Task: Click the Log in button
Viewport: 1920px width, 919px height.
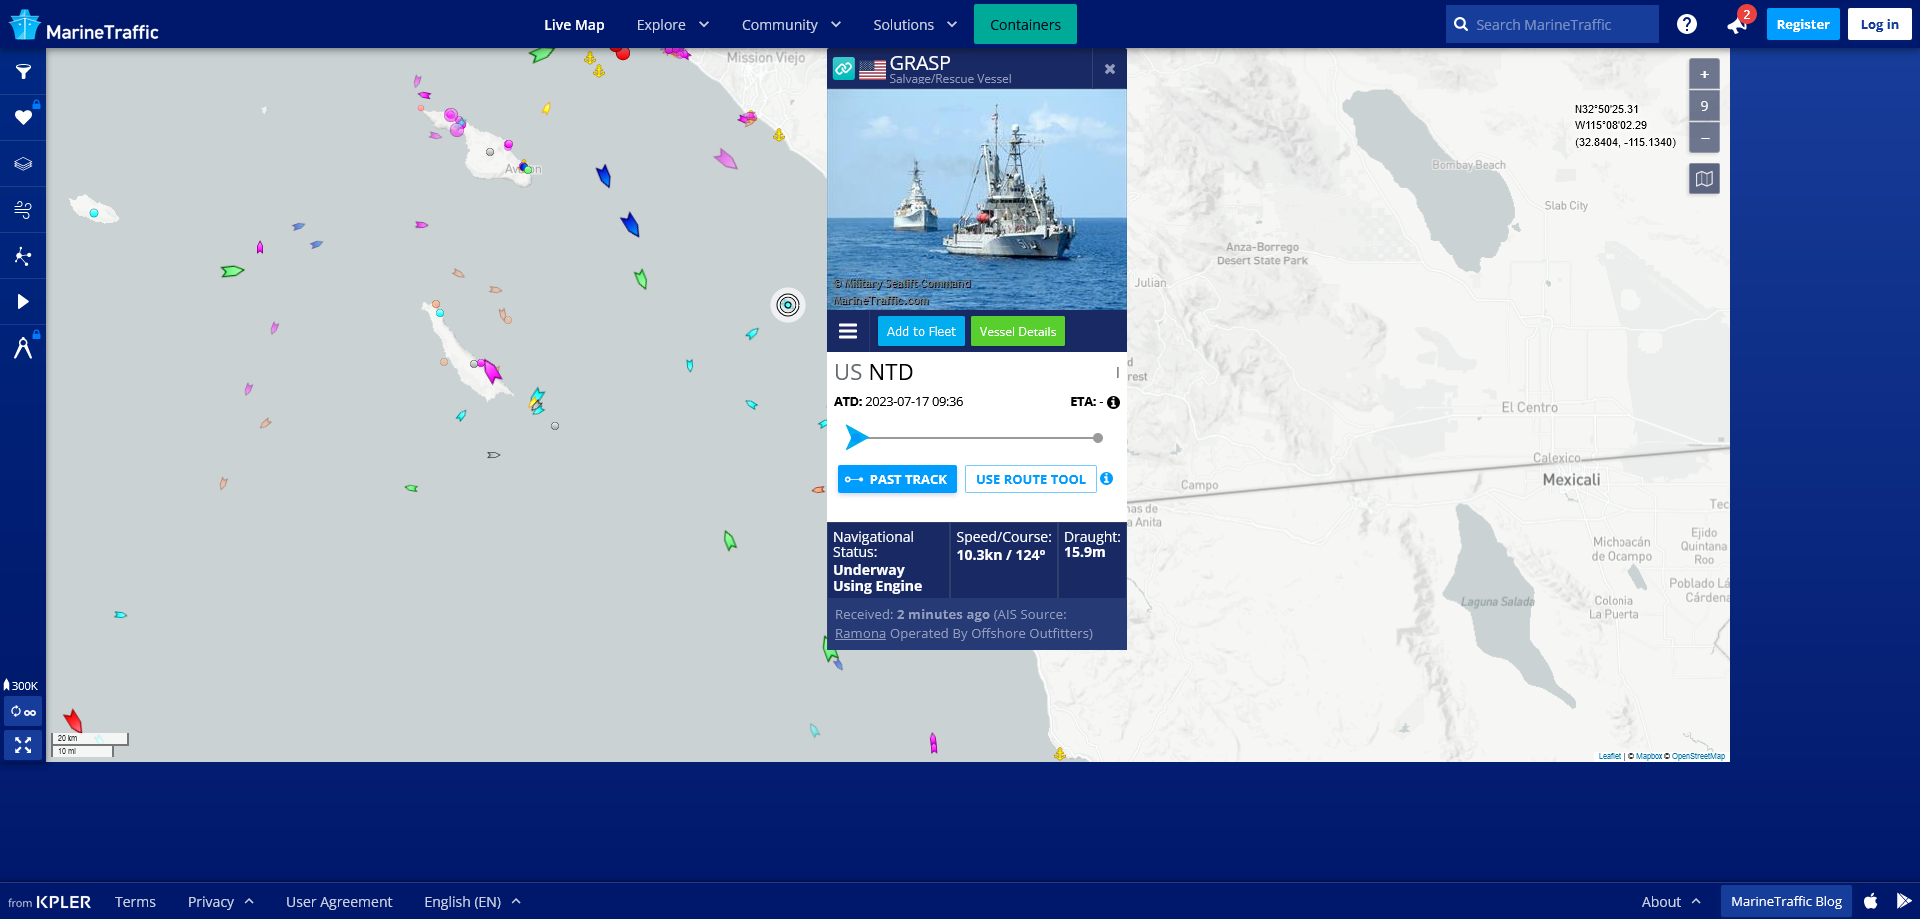Action: click(1879, 24)
